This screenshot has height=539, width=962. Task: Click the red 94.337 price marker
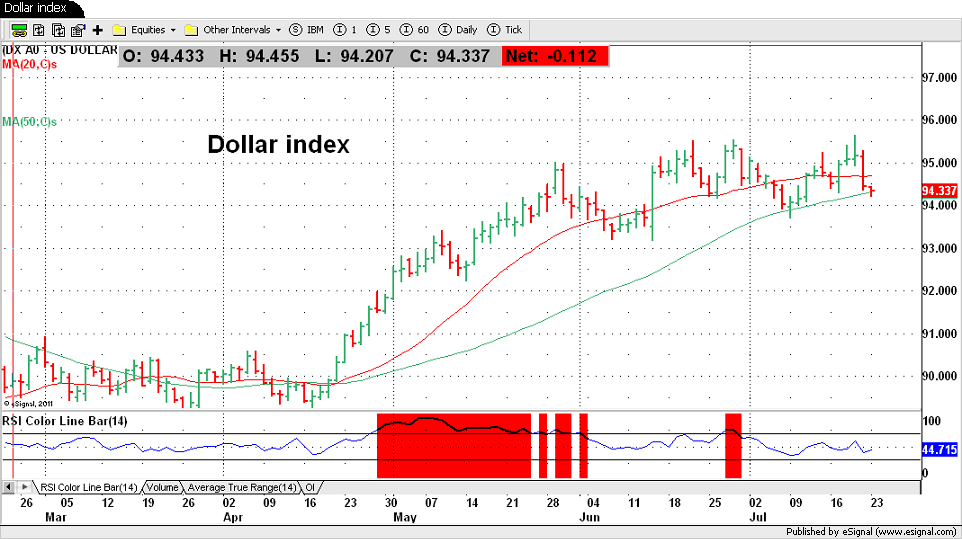pos(939,191)
